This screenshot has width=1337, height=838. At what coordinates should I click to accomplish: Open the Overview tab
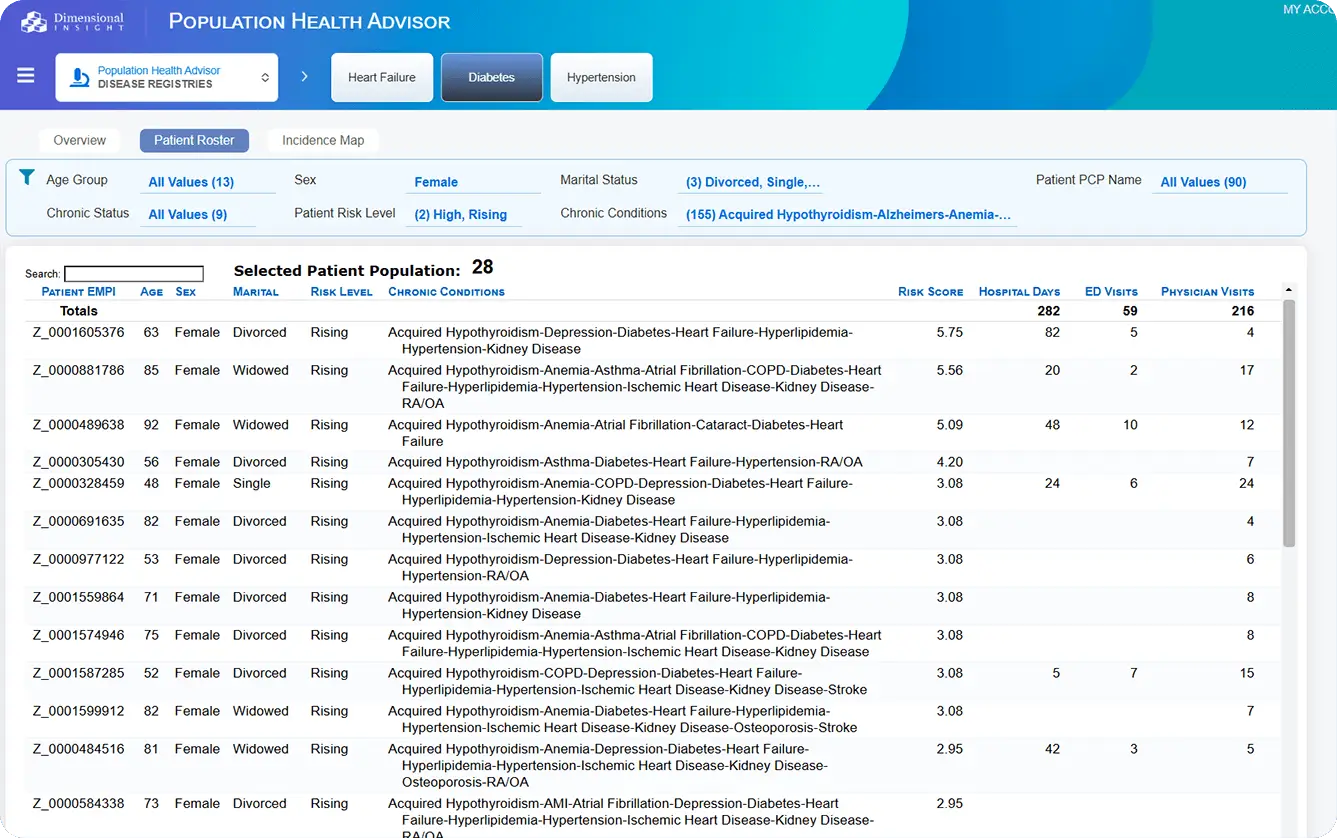tap(80, 141)
